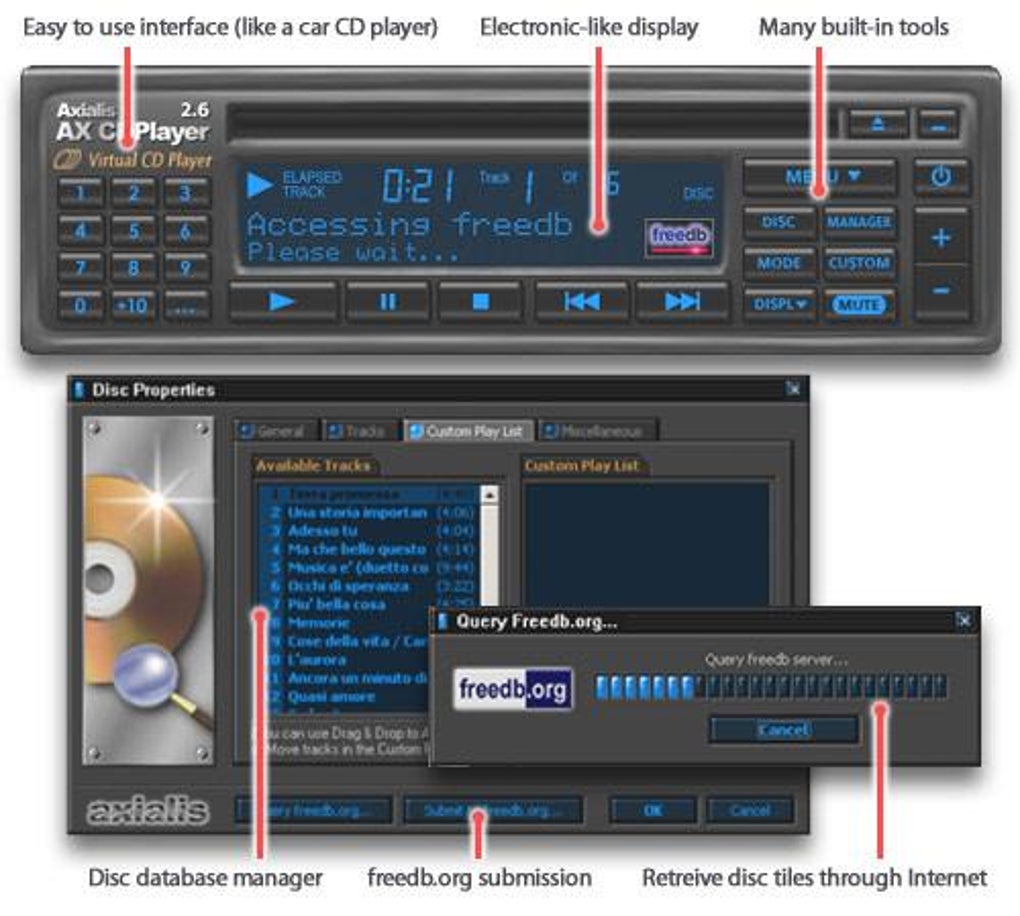
Task: Stop playback with the square stop button
Action: tap(480, 303)
